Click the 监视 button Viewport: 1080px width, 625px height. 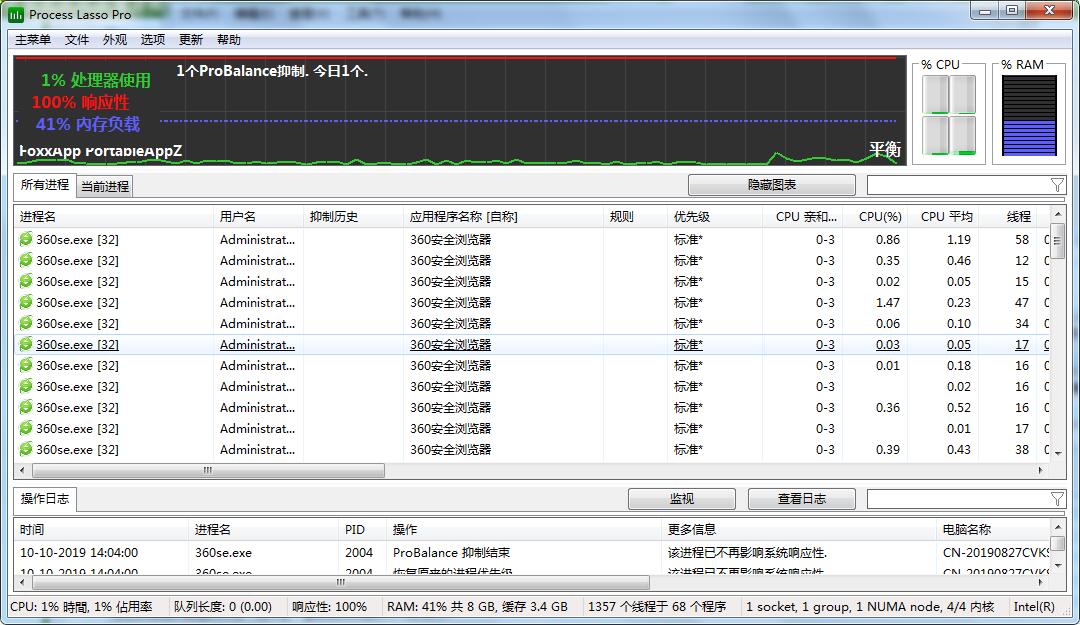point(681,499)
